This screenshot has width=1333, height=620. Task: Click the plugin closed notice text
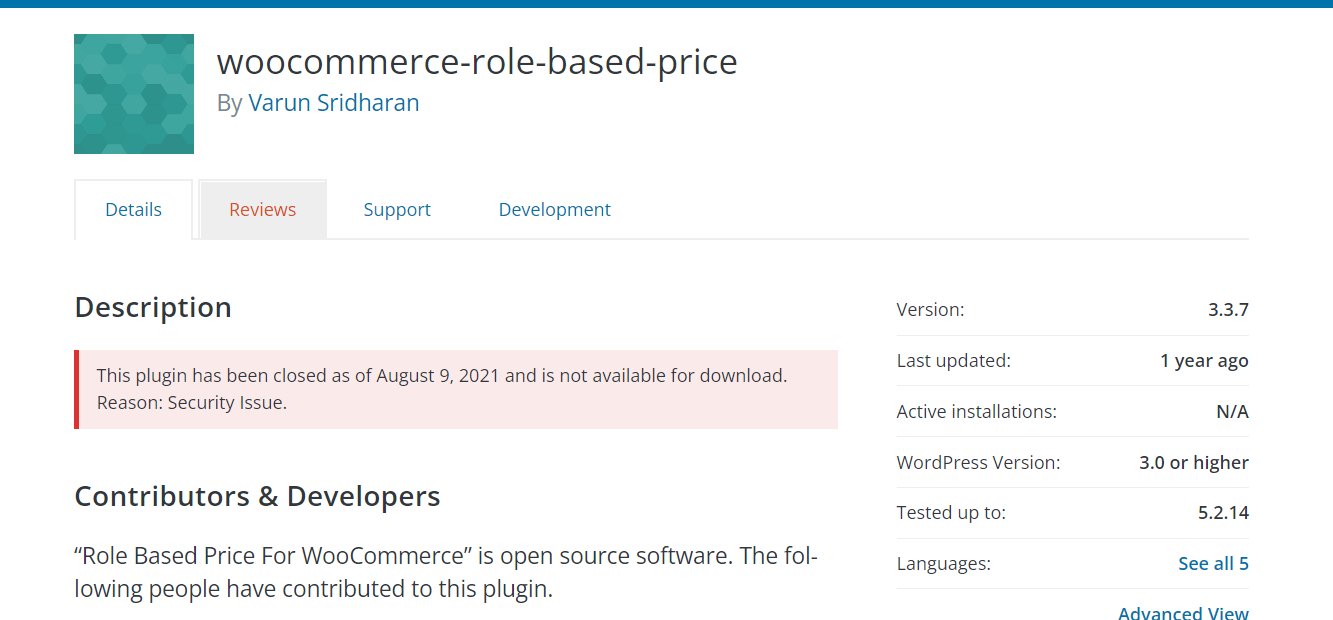[x=442, y=376]
